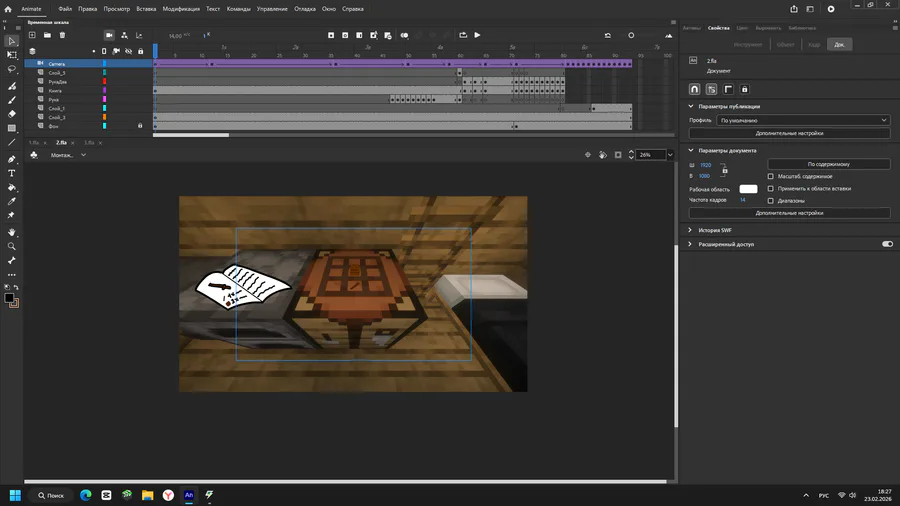Screen dimensions: 900x506
Task: Unlock the Фон layer
Action: (x=139, y=126)
